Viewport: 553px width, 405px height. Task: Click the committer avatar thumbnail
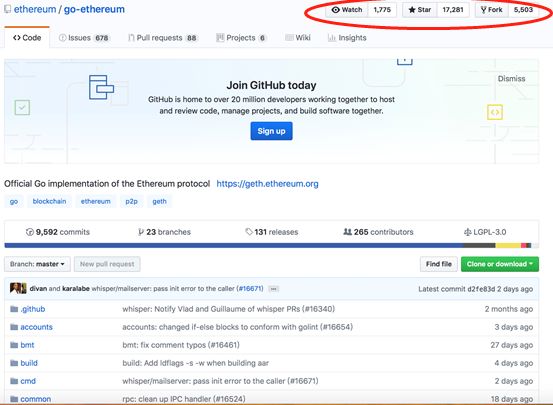[18, 289]
